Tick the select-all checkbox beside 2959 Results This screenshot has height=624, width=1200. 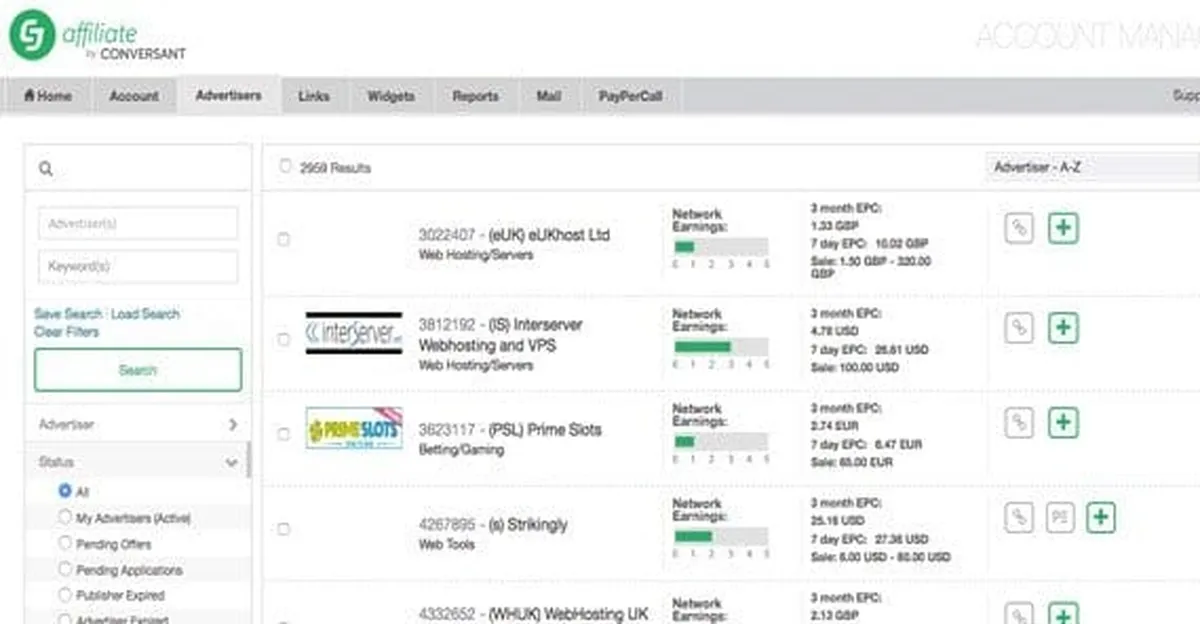click(285, 166)
